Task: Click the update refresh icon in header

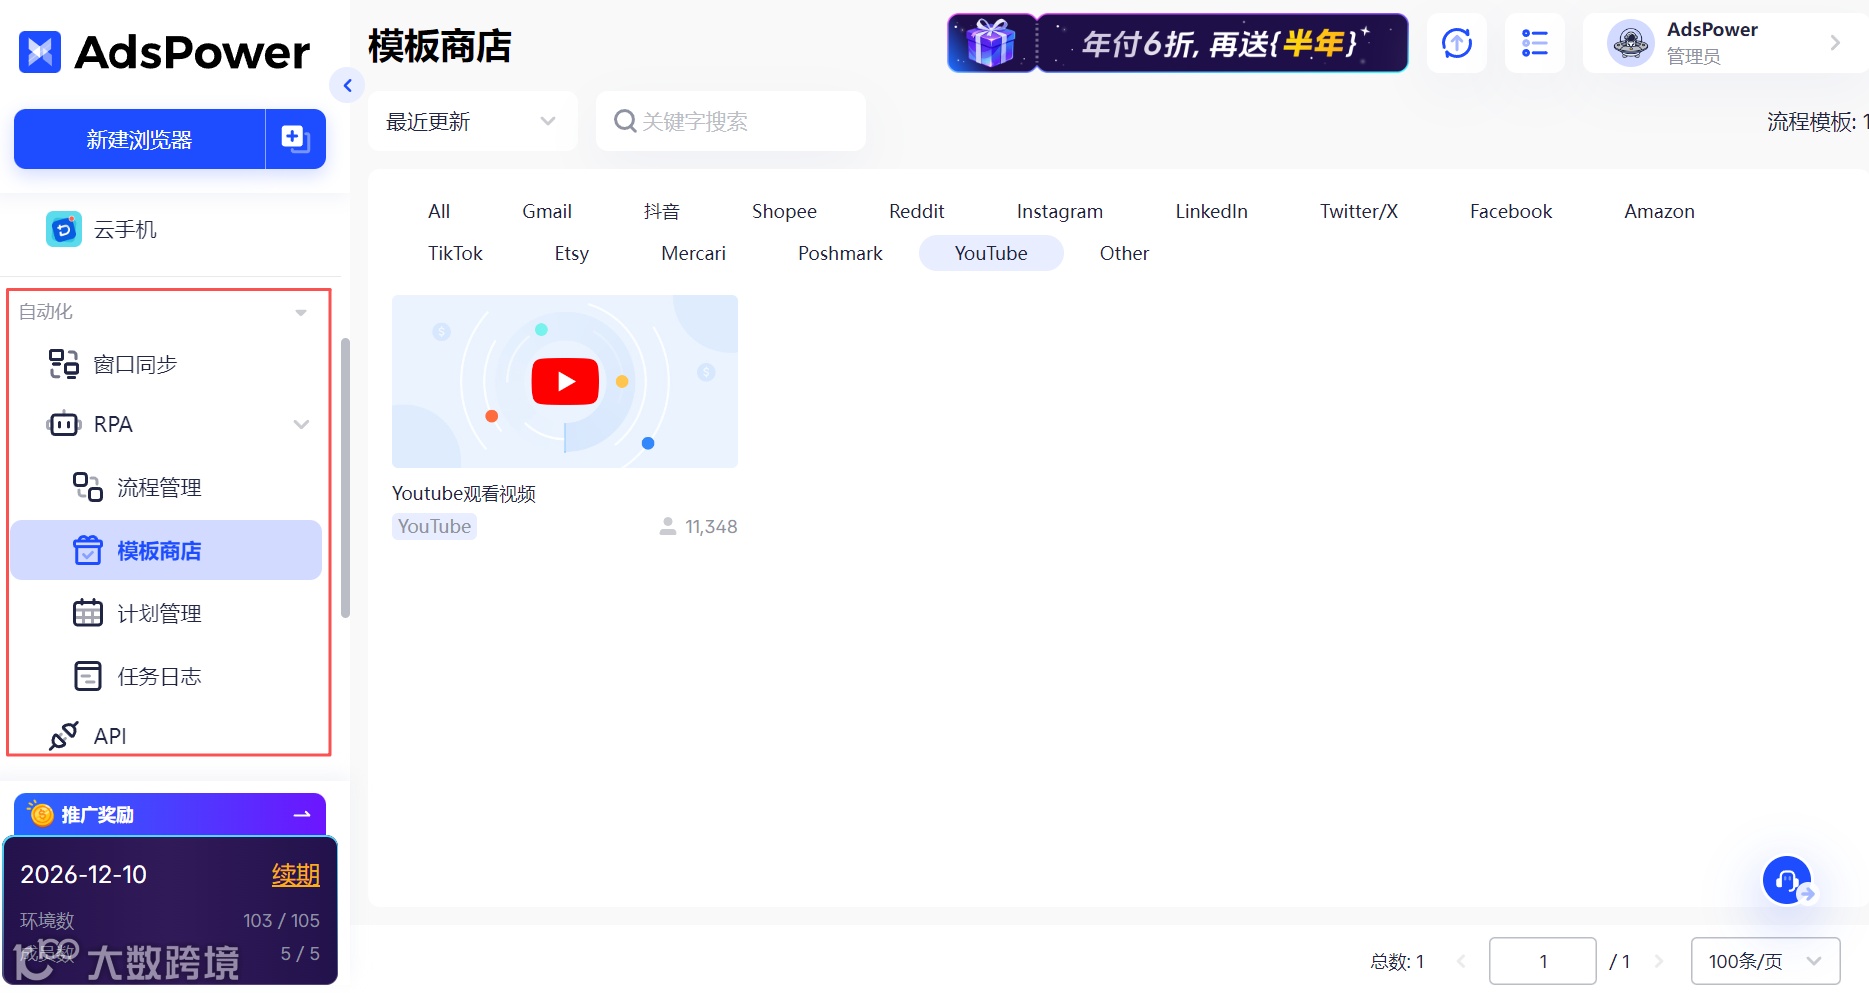Action: click(1457, 43)
